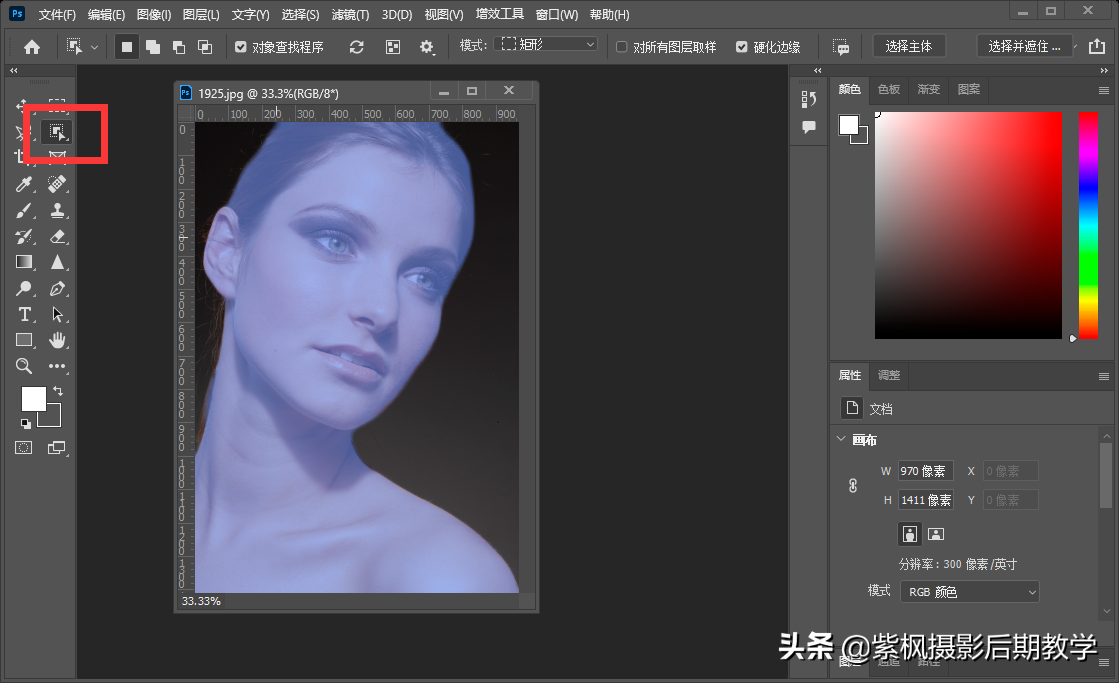Choose Add to selection mode
Viewport: 1119px width, 683px height.
(153, 47)
